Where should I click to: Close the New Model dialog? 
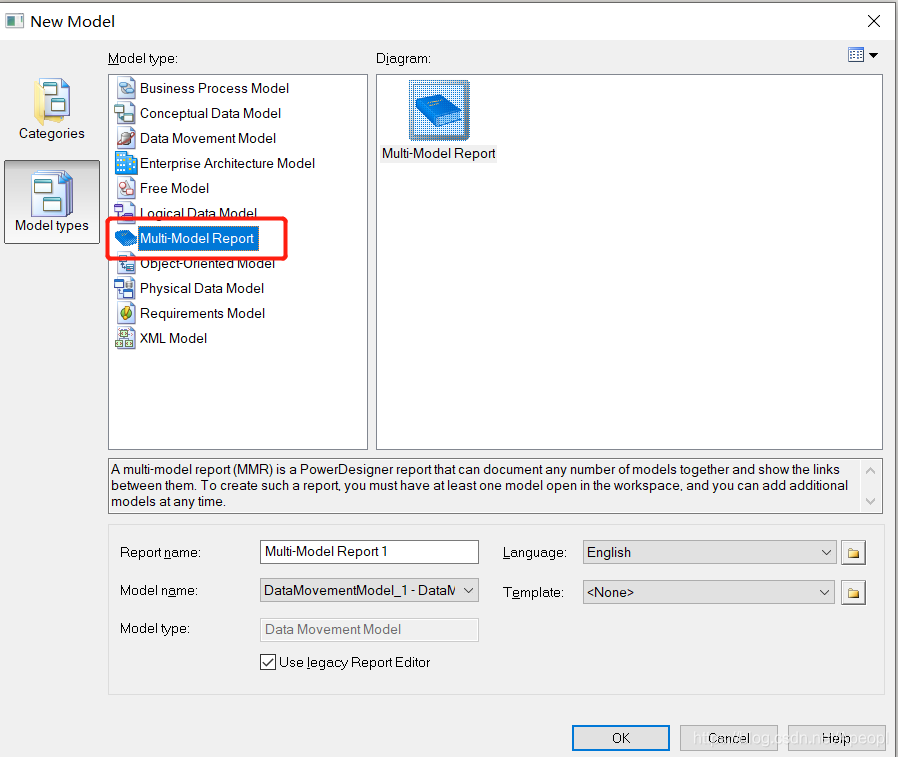tap(874, 21)
